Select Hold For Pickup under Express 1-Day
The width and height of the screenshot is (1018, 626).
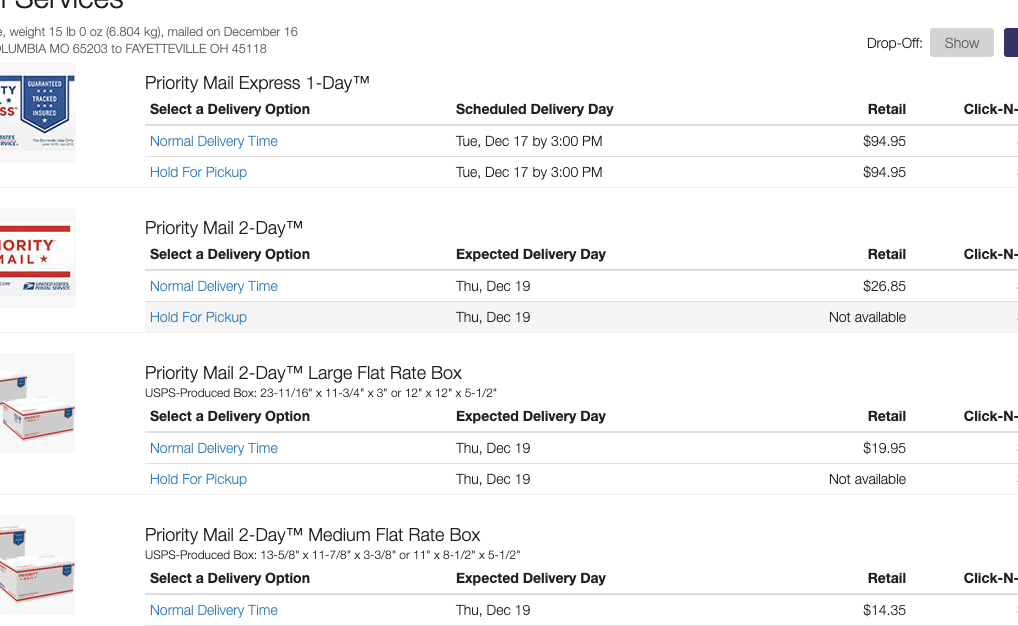coord(198,172)
